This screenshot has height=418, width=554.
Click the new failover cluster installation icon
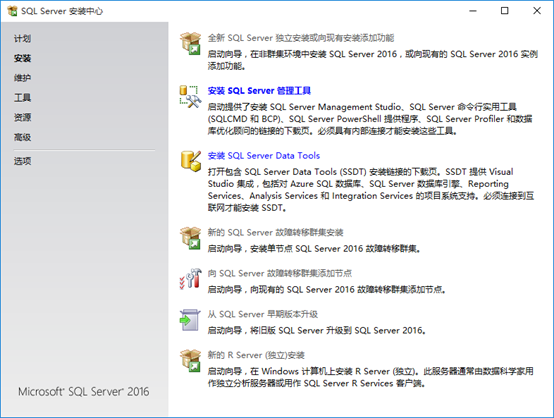pos(190,238)
